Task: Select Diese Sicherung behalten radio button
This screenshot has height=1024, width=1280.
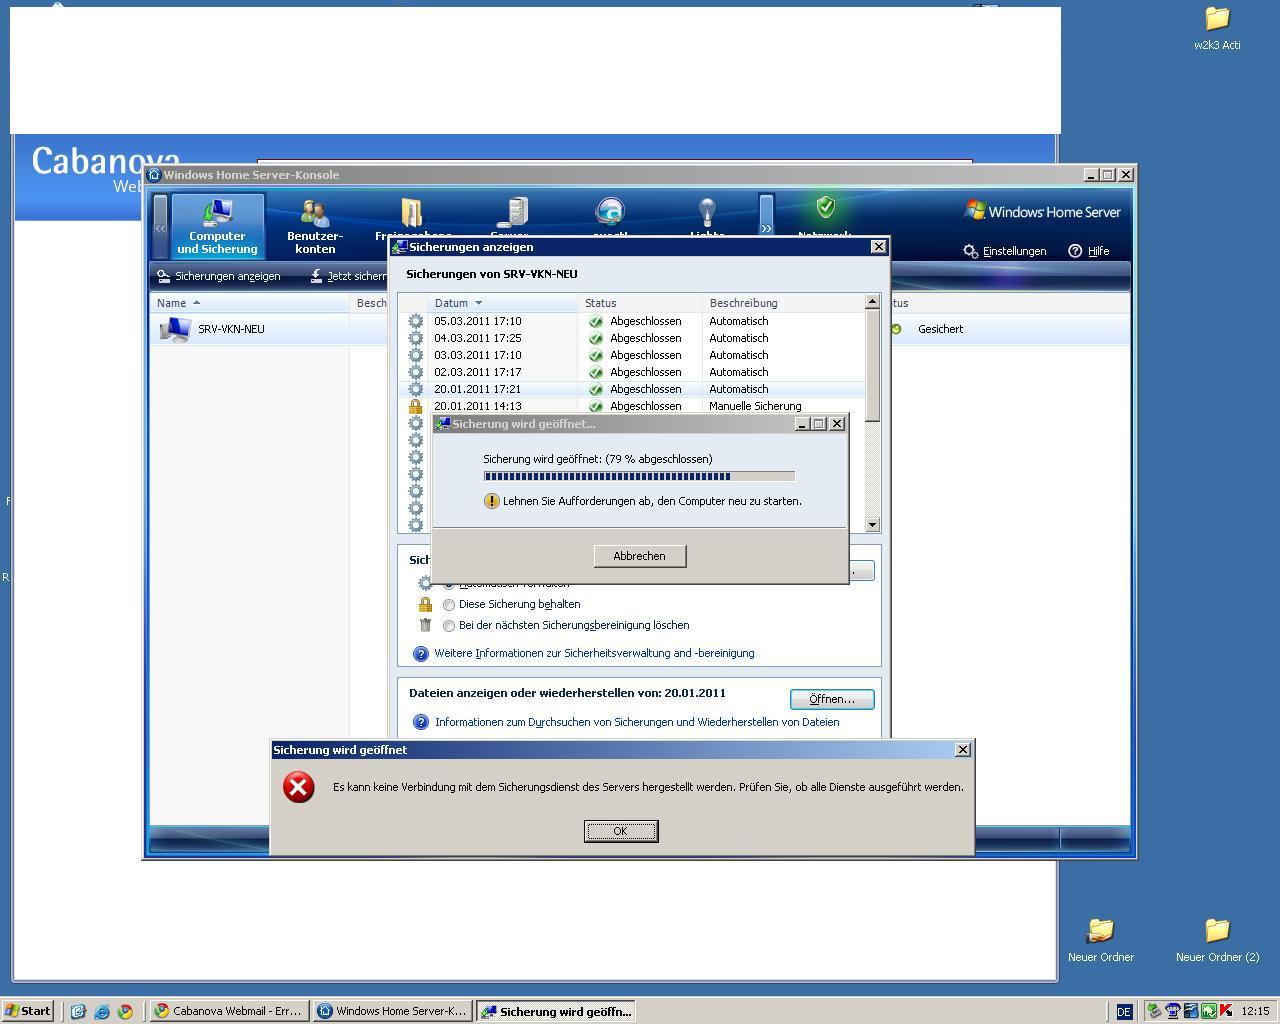Action: [449, 605]
